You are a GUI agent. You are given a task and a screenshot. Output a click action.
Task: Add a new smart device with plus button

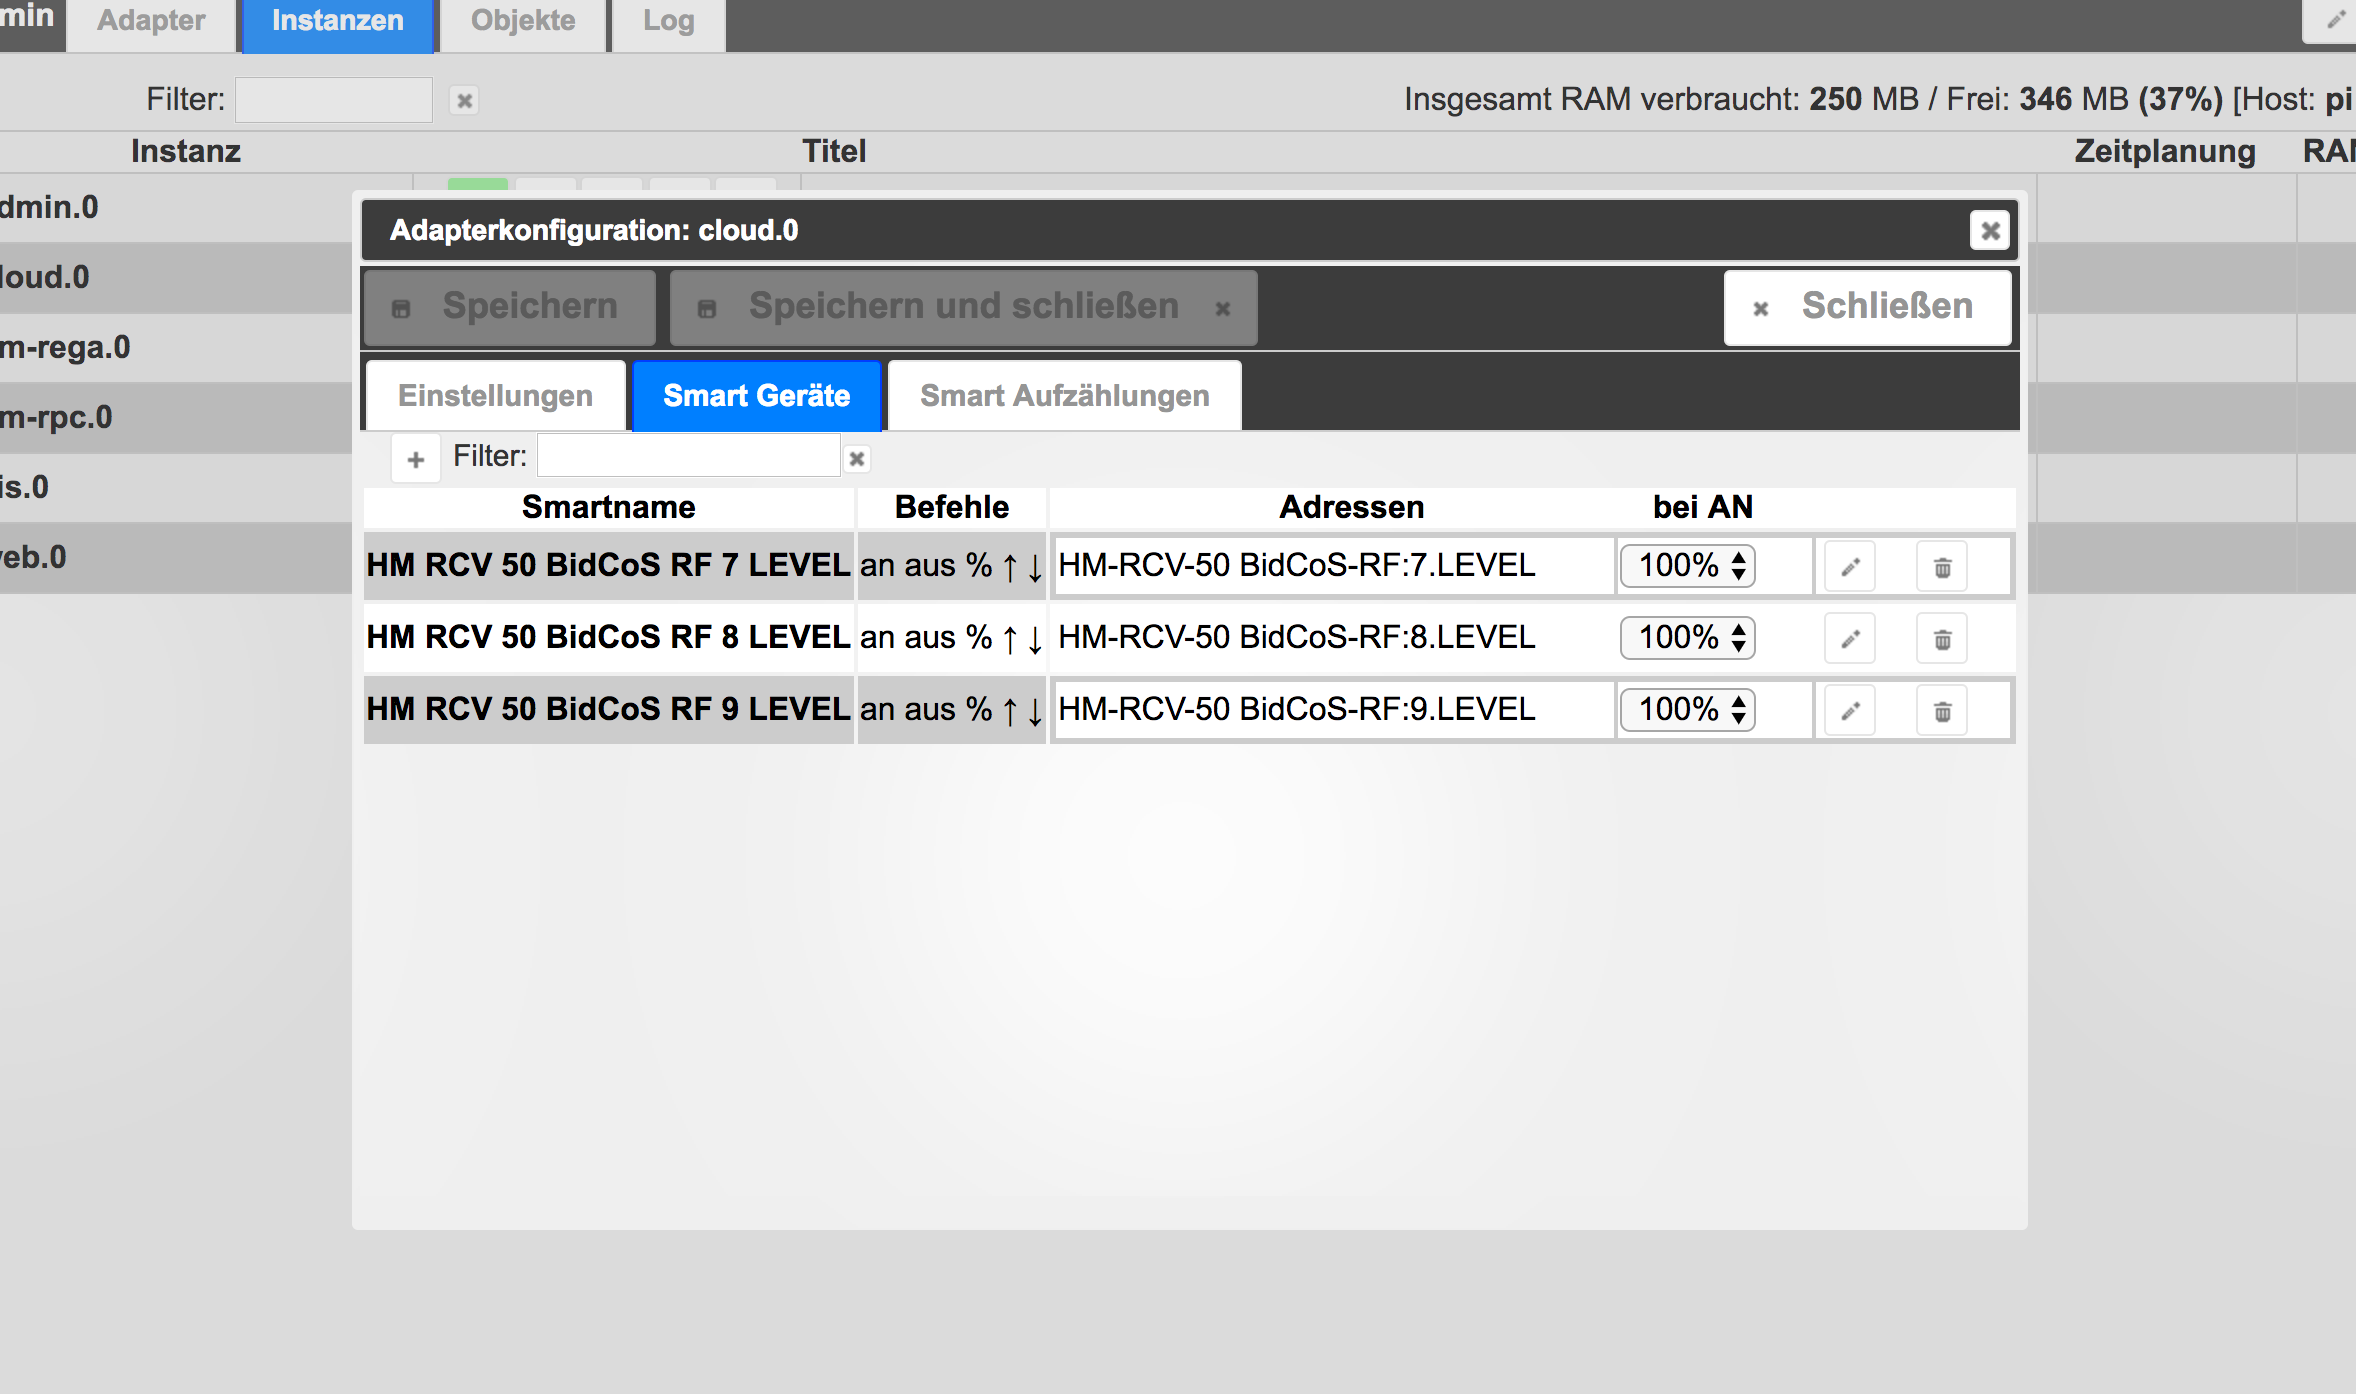pyautogui.click(x=416, y=459)
